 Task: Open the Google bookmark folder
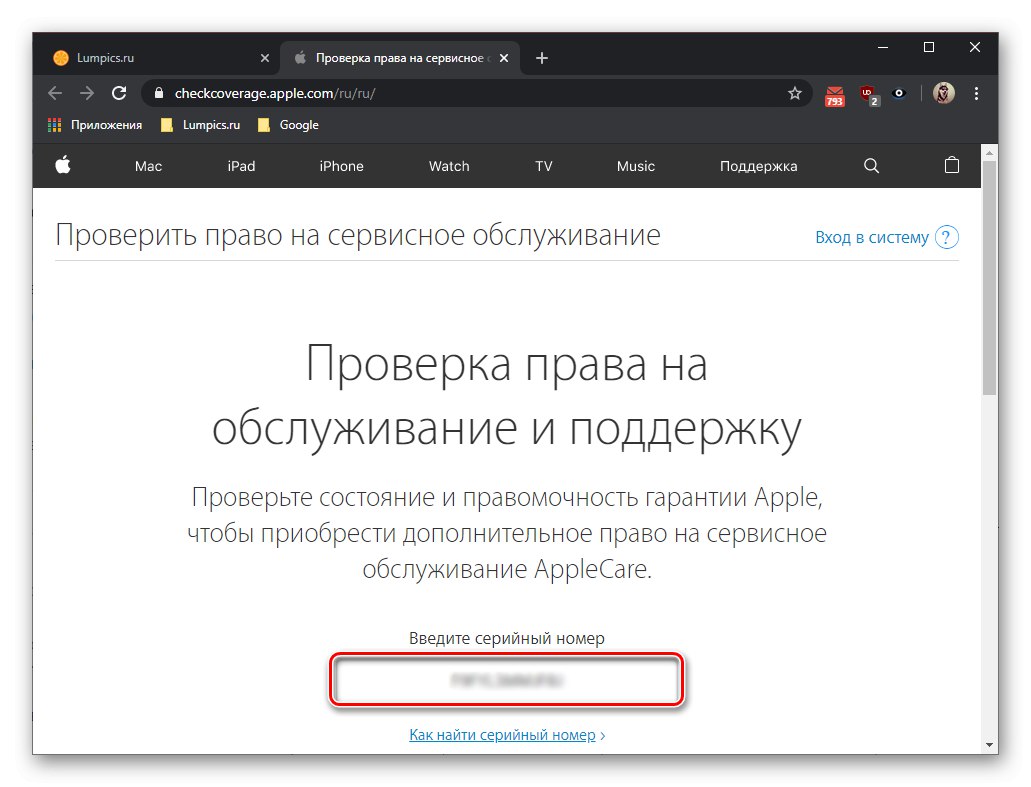(x=288, y=125)
